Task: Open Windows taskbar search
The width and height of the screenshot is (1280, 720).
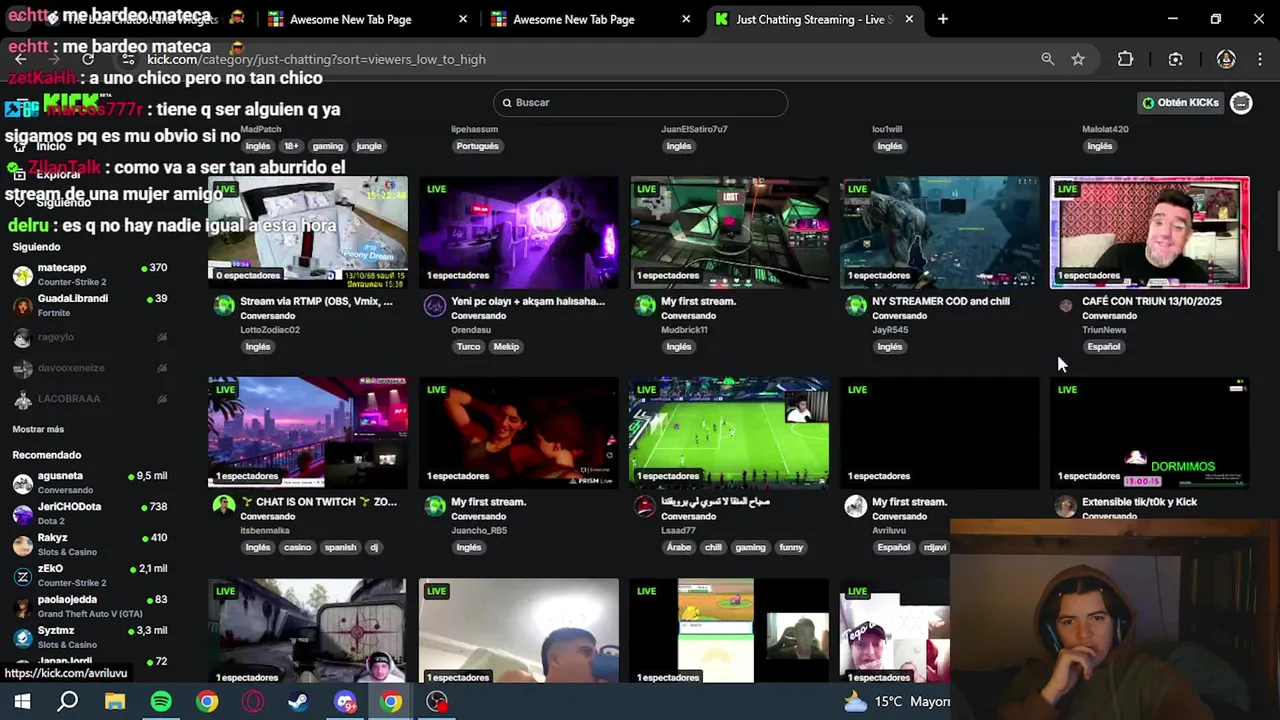Action: click(x=68, y=702)
